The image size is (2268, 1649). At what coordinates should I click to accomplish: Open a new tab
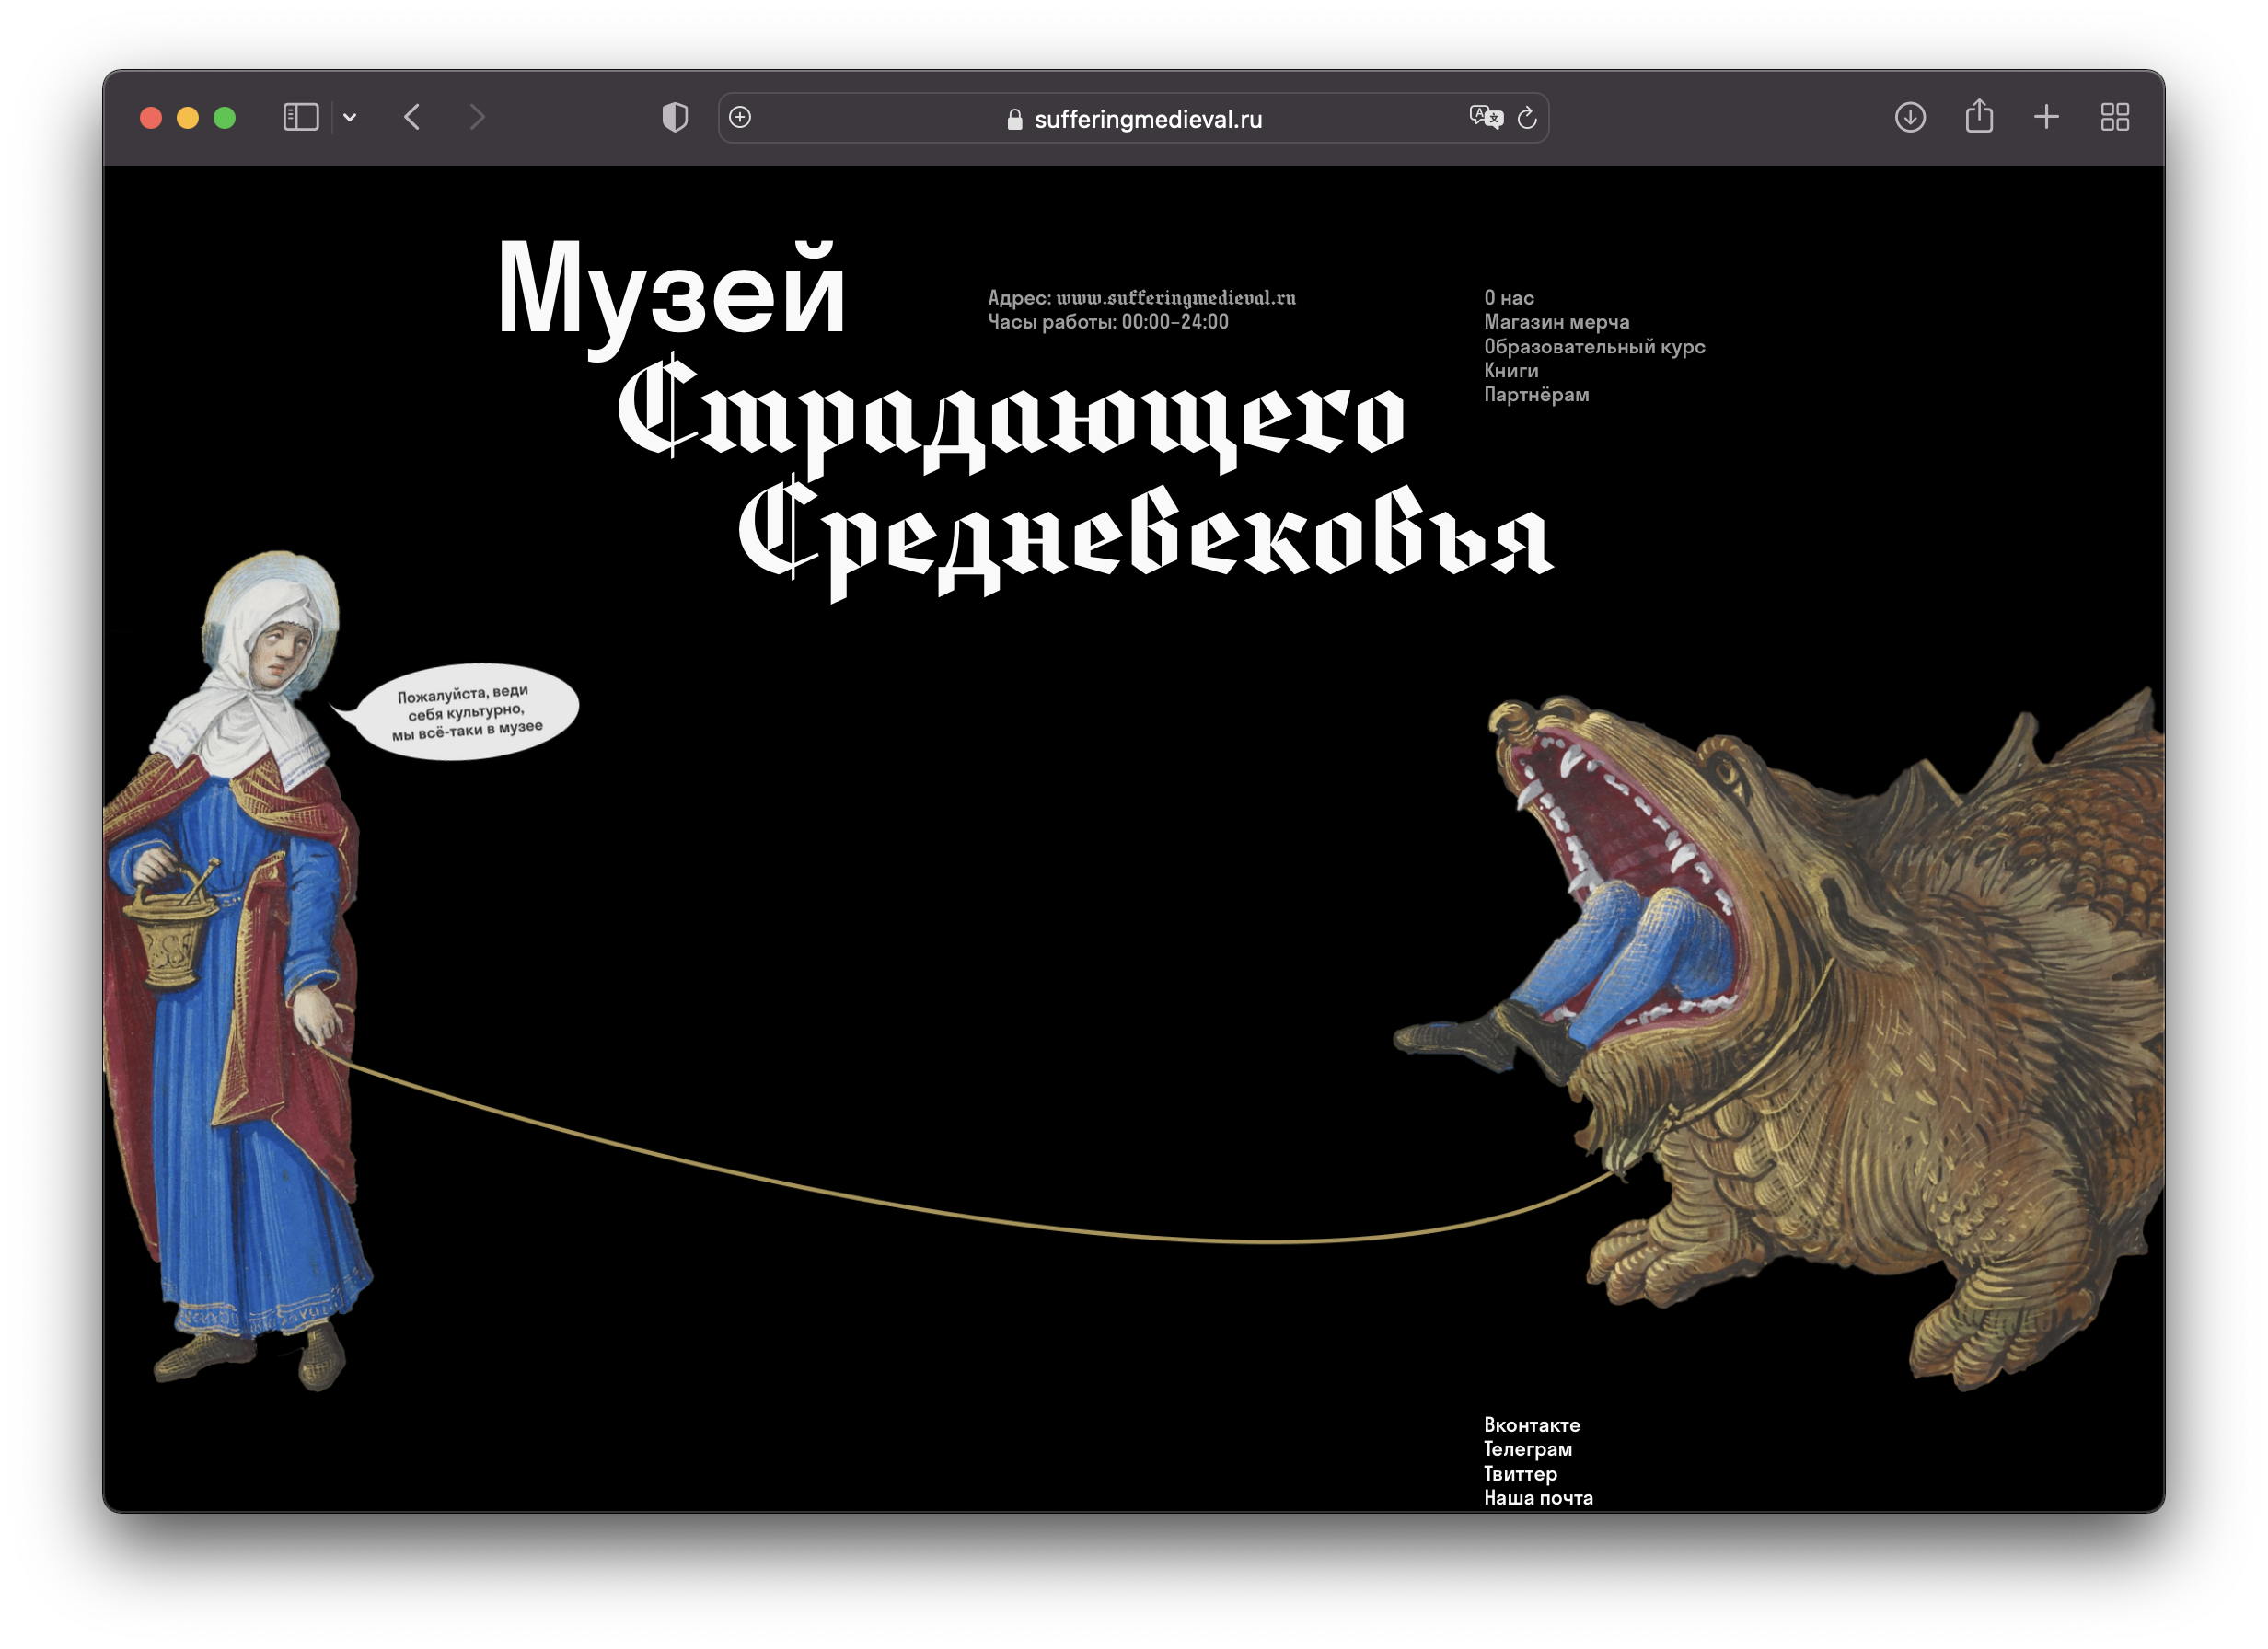tap(2046, 118)
